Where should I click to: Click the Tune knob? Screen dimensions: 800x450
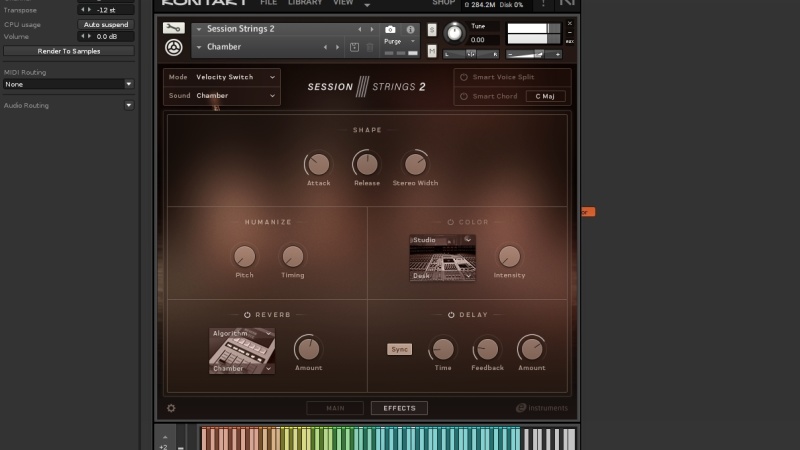click(454, 33)
